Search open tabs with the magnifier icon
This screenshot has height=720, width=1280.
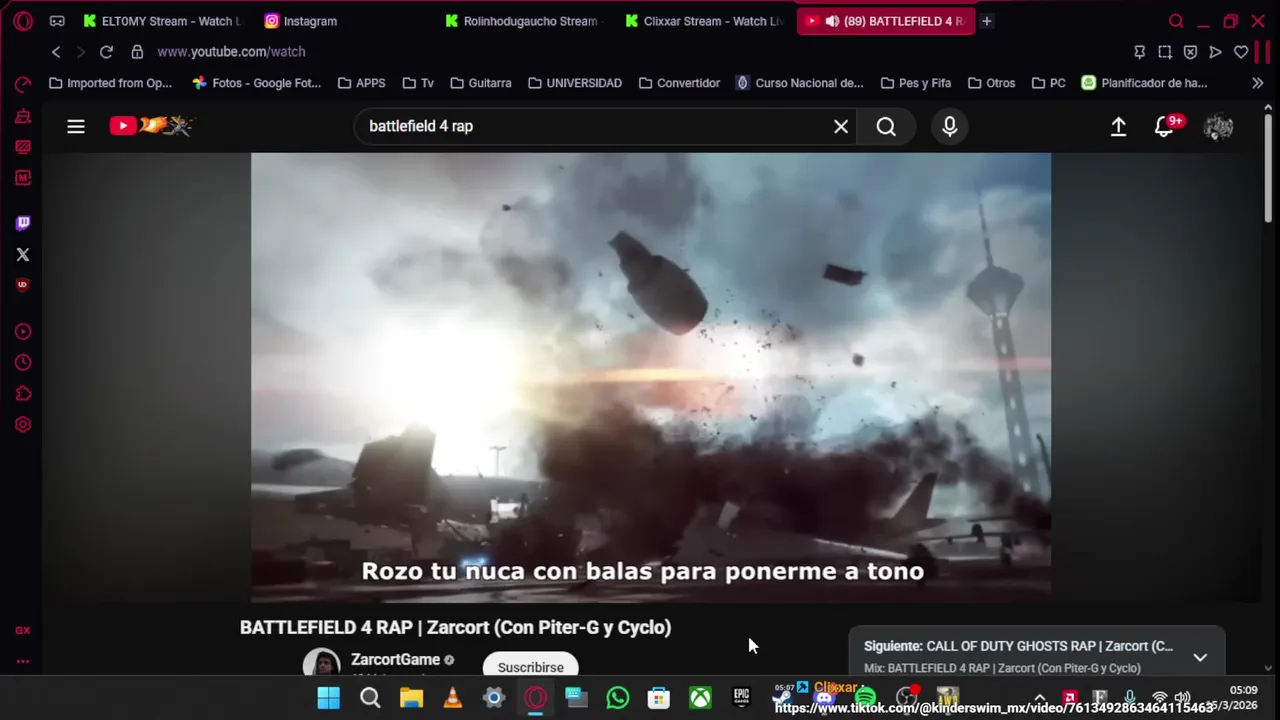1176,21
